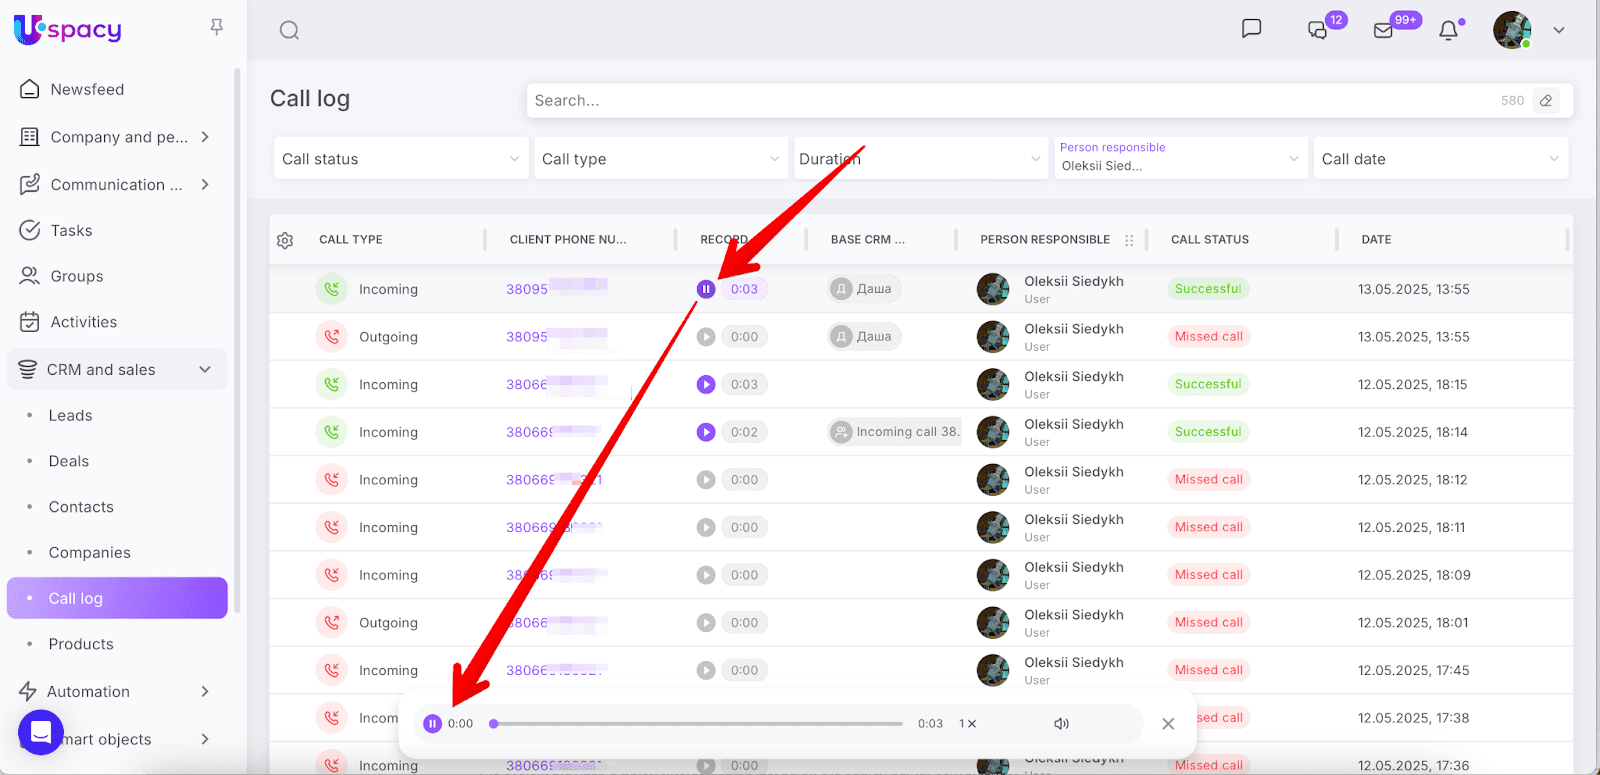Open the Даша CRM contact in first row
Screen dimensions: 1600x775
865,289
